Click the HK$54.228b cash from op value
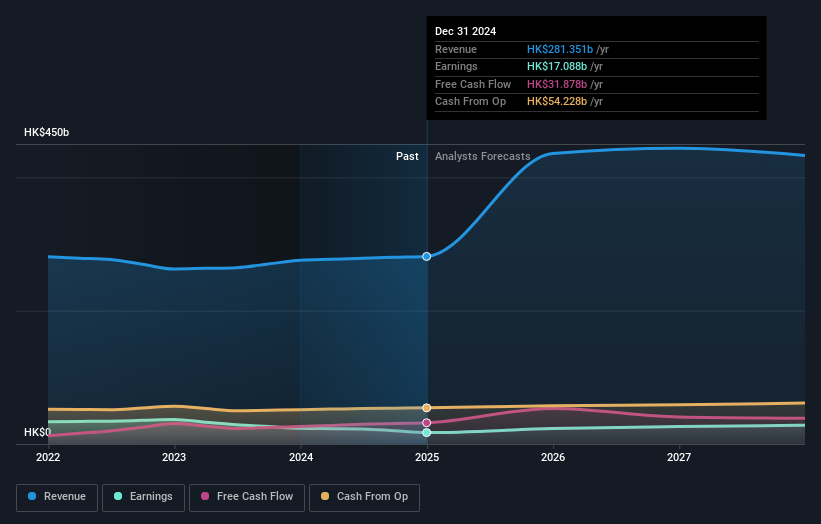The image size is (821, 524). pos(557,102)
